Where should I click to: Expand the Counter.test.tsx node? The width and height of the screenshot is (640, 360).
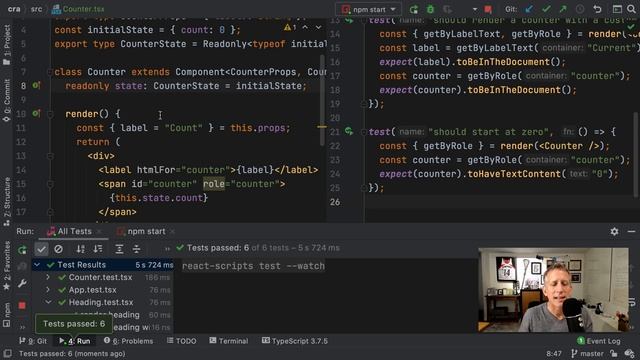48,278
